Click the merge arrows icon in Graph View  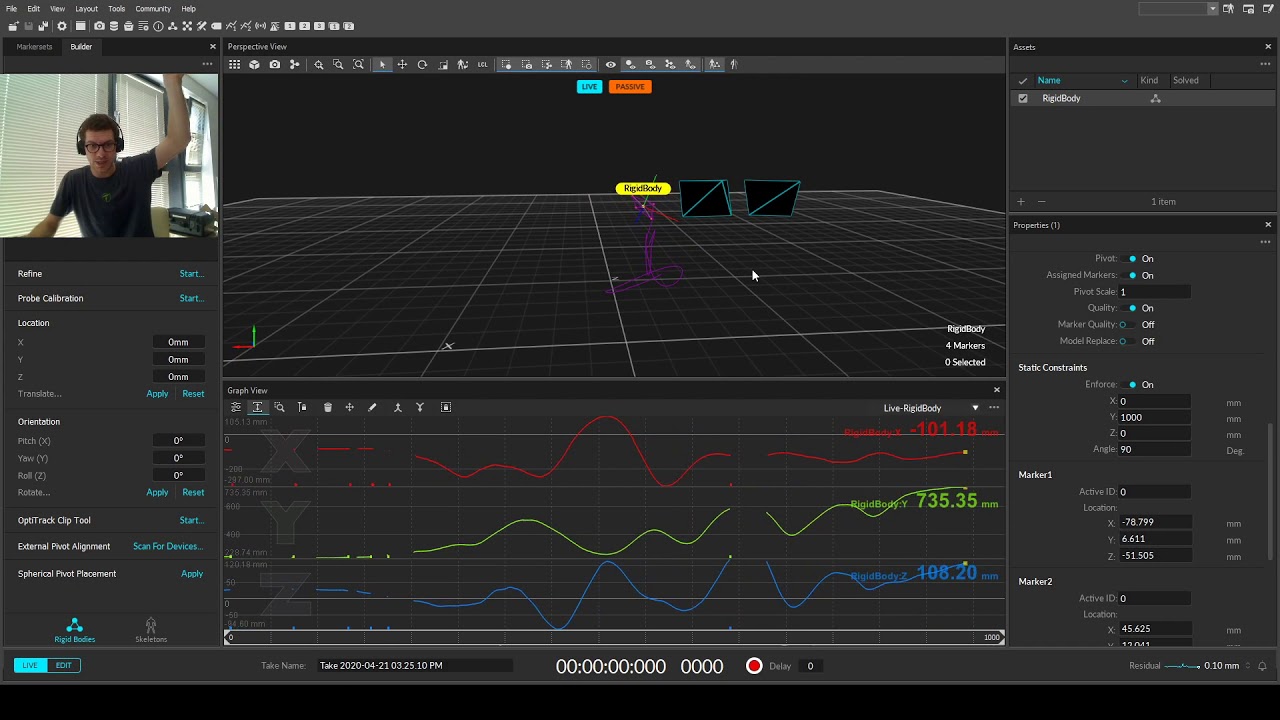coord(397,407)
